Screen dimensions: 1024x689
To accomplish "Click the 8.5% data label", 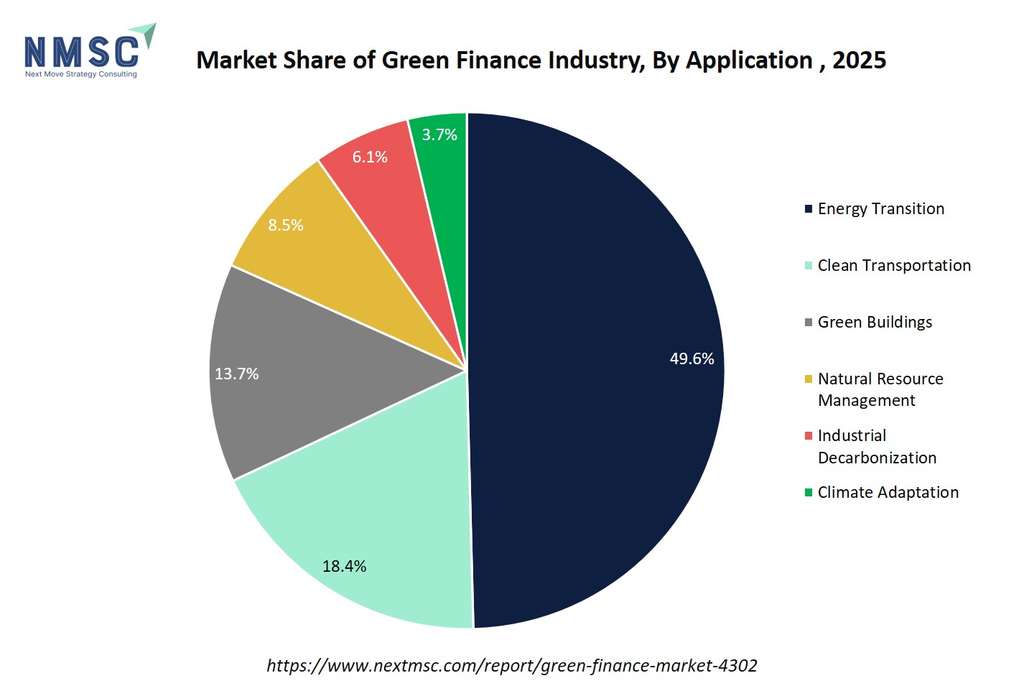I will (285, 225).
